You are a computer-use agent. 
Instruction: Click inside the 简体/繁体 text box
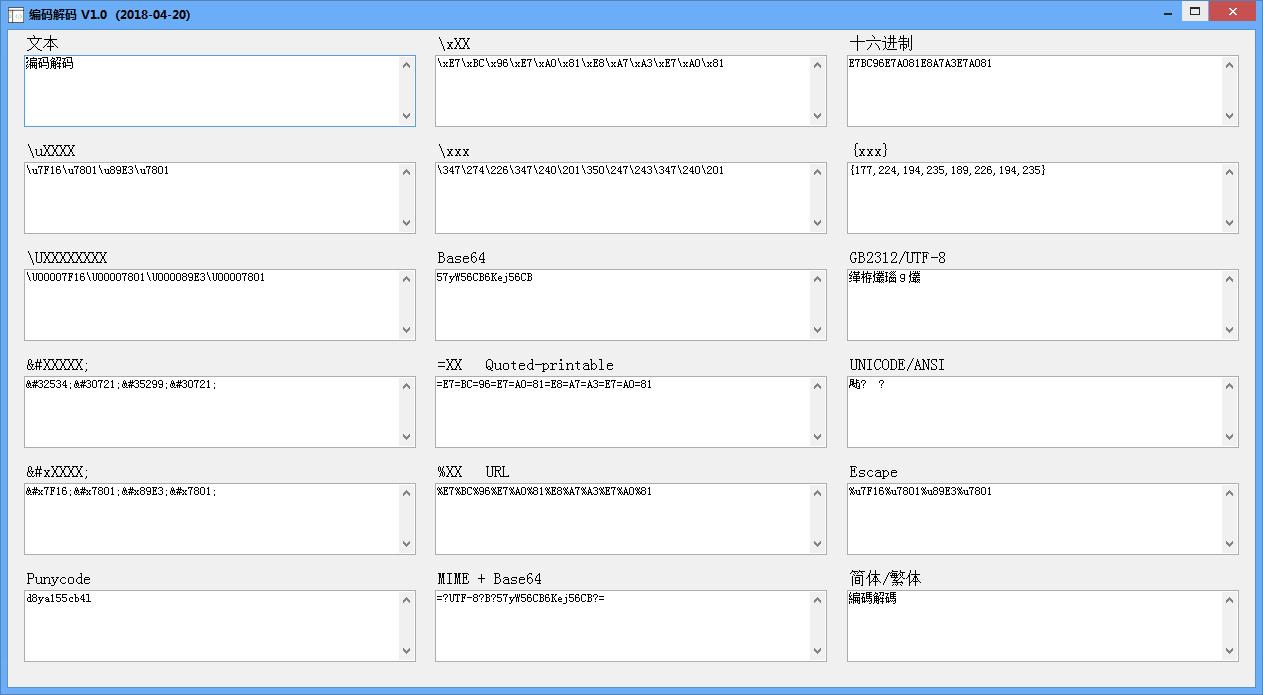[1033, 626]
